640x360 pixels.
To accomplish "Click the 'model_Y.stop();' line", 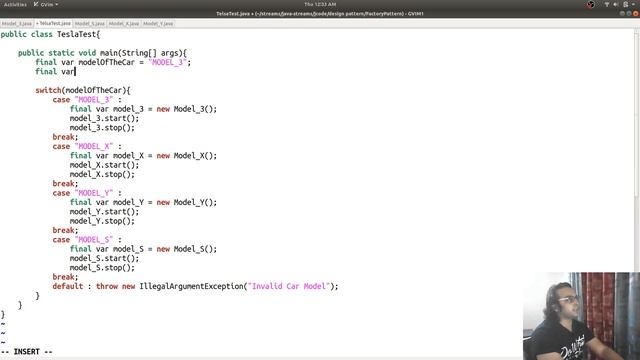I will point(102,221).
